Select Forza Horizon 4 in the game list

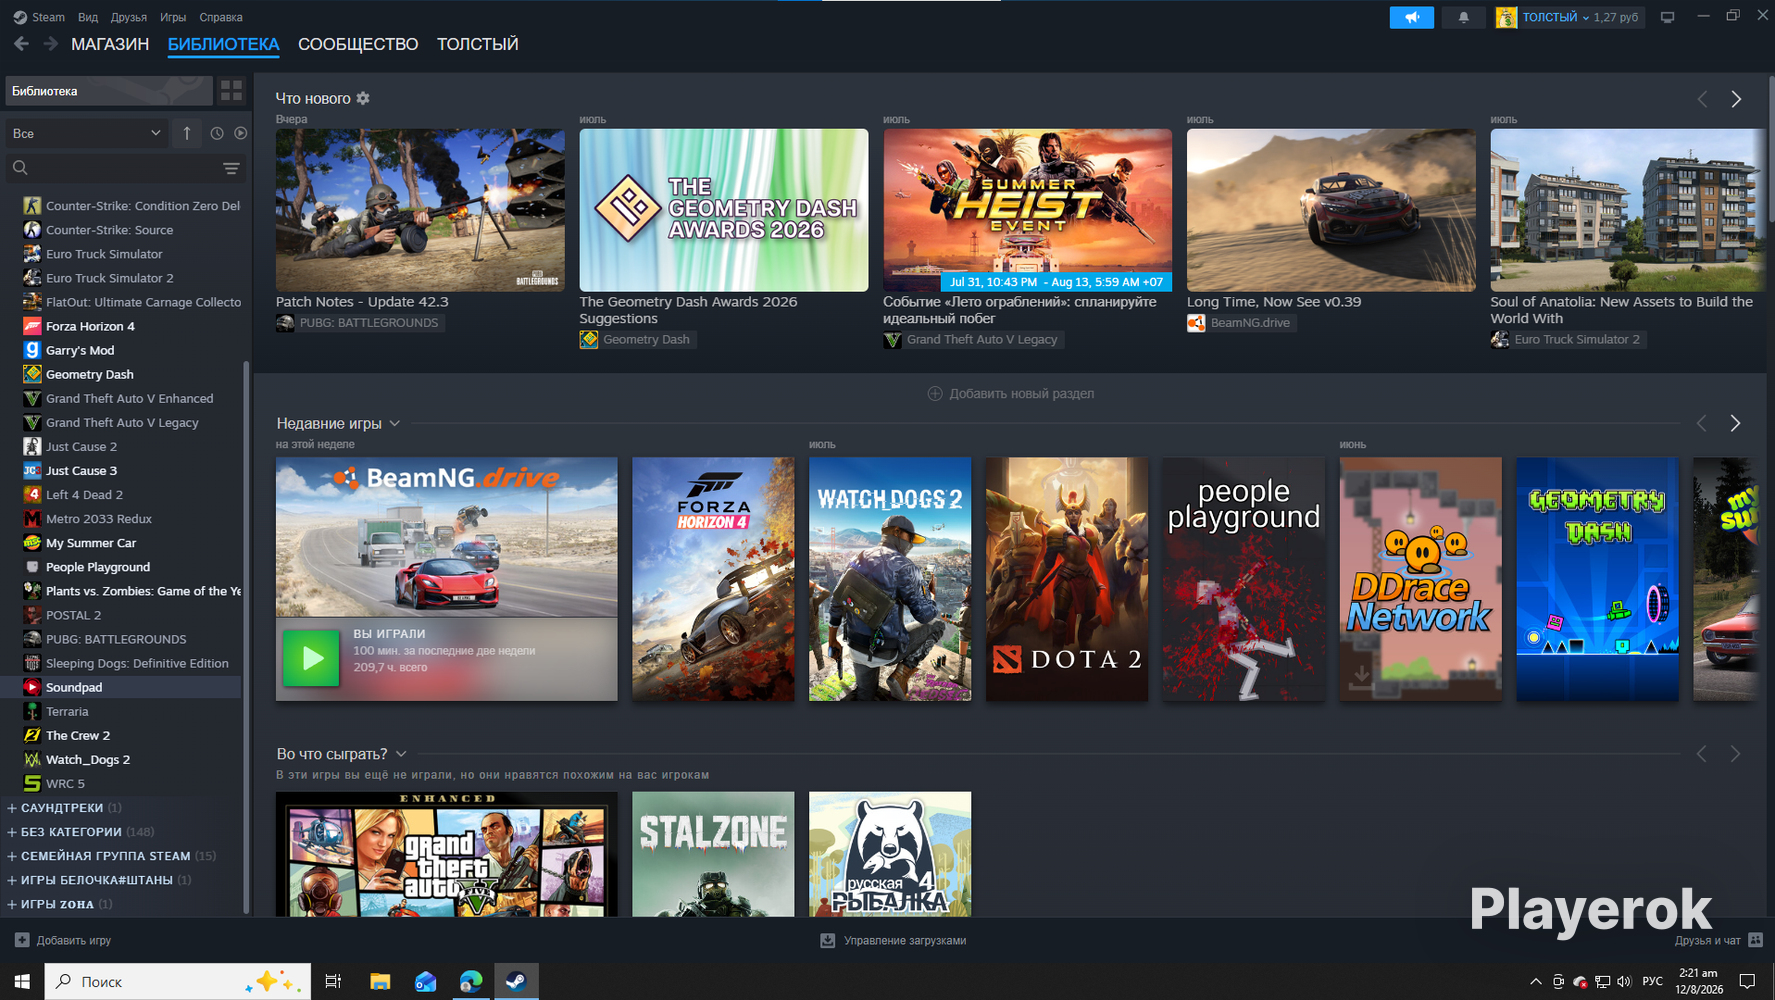[90, 326]
